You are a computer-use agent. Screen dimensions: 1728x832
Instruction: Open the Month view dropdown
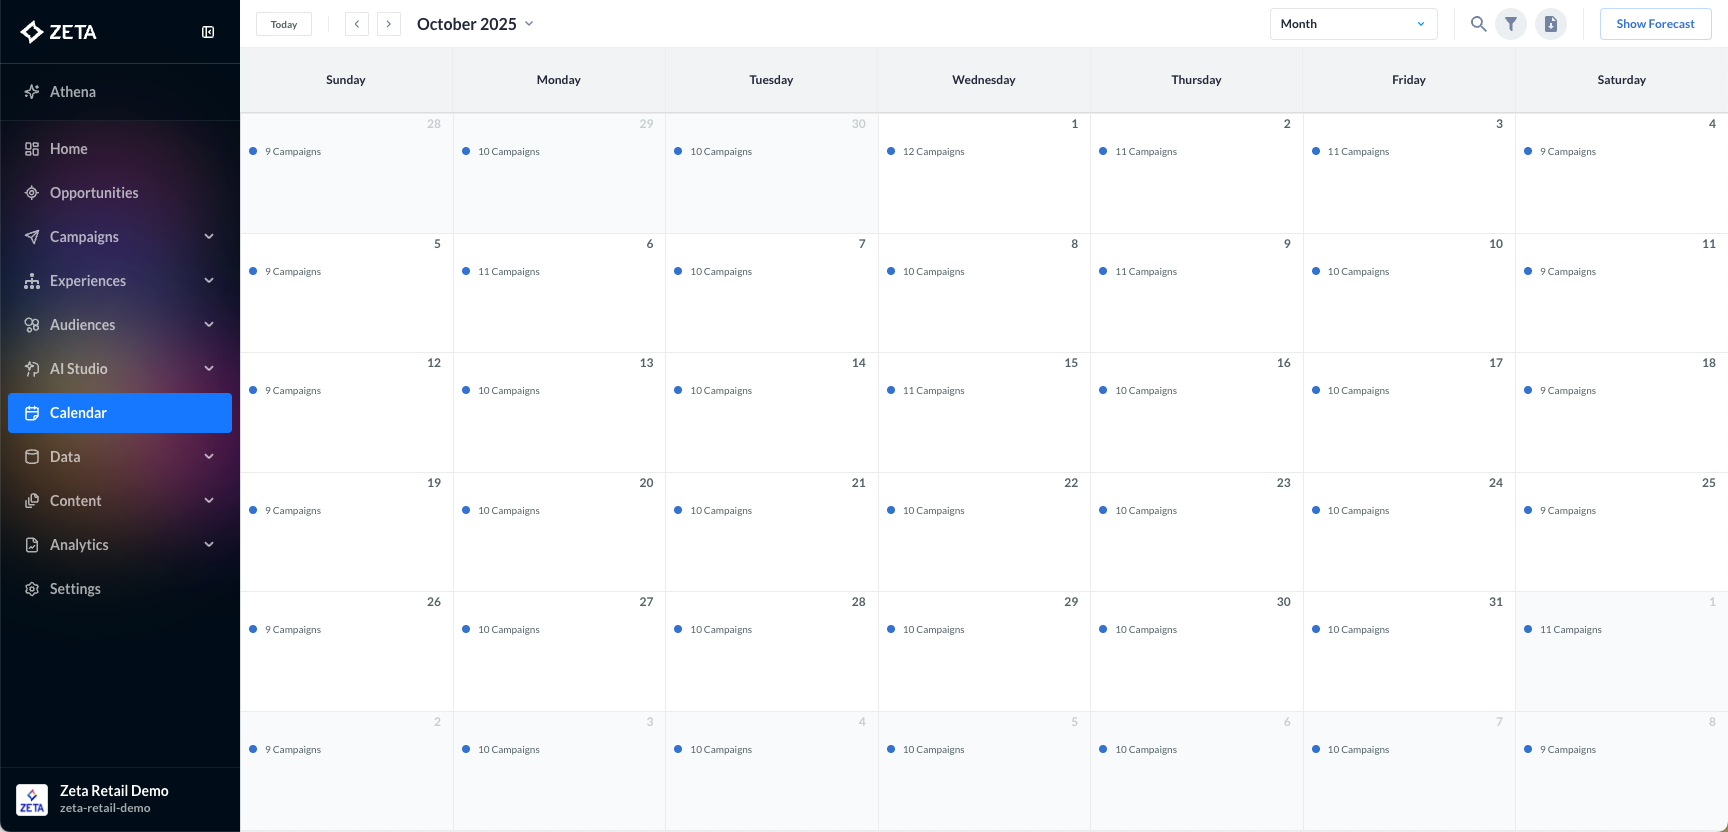(x=1353, y=24)
